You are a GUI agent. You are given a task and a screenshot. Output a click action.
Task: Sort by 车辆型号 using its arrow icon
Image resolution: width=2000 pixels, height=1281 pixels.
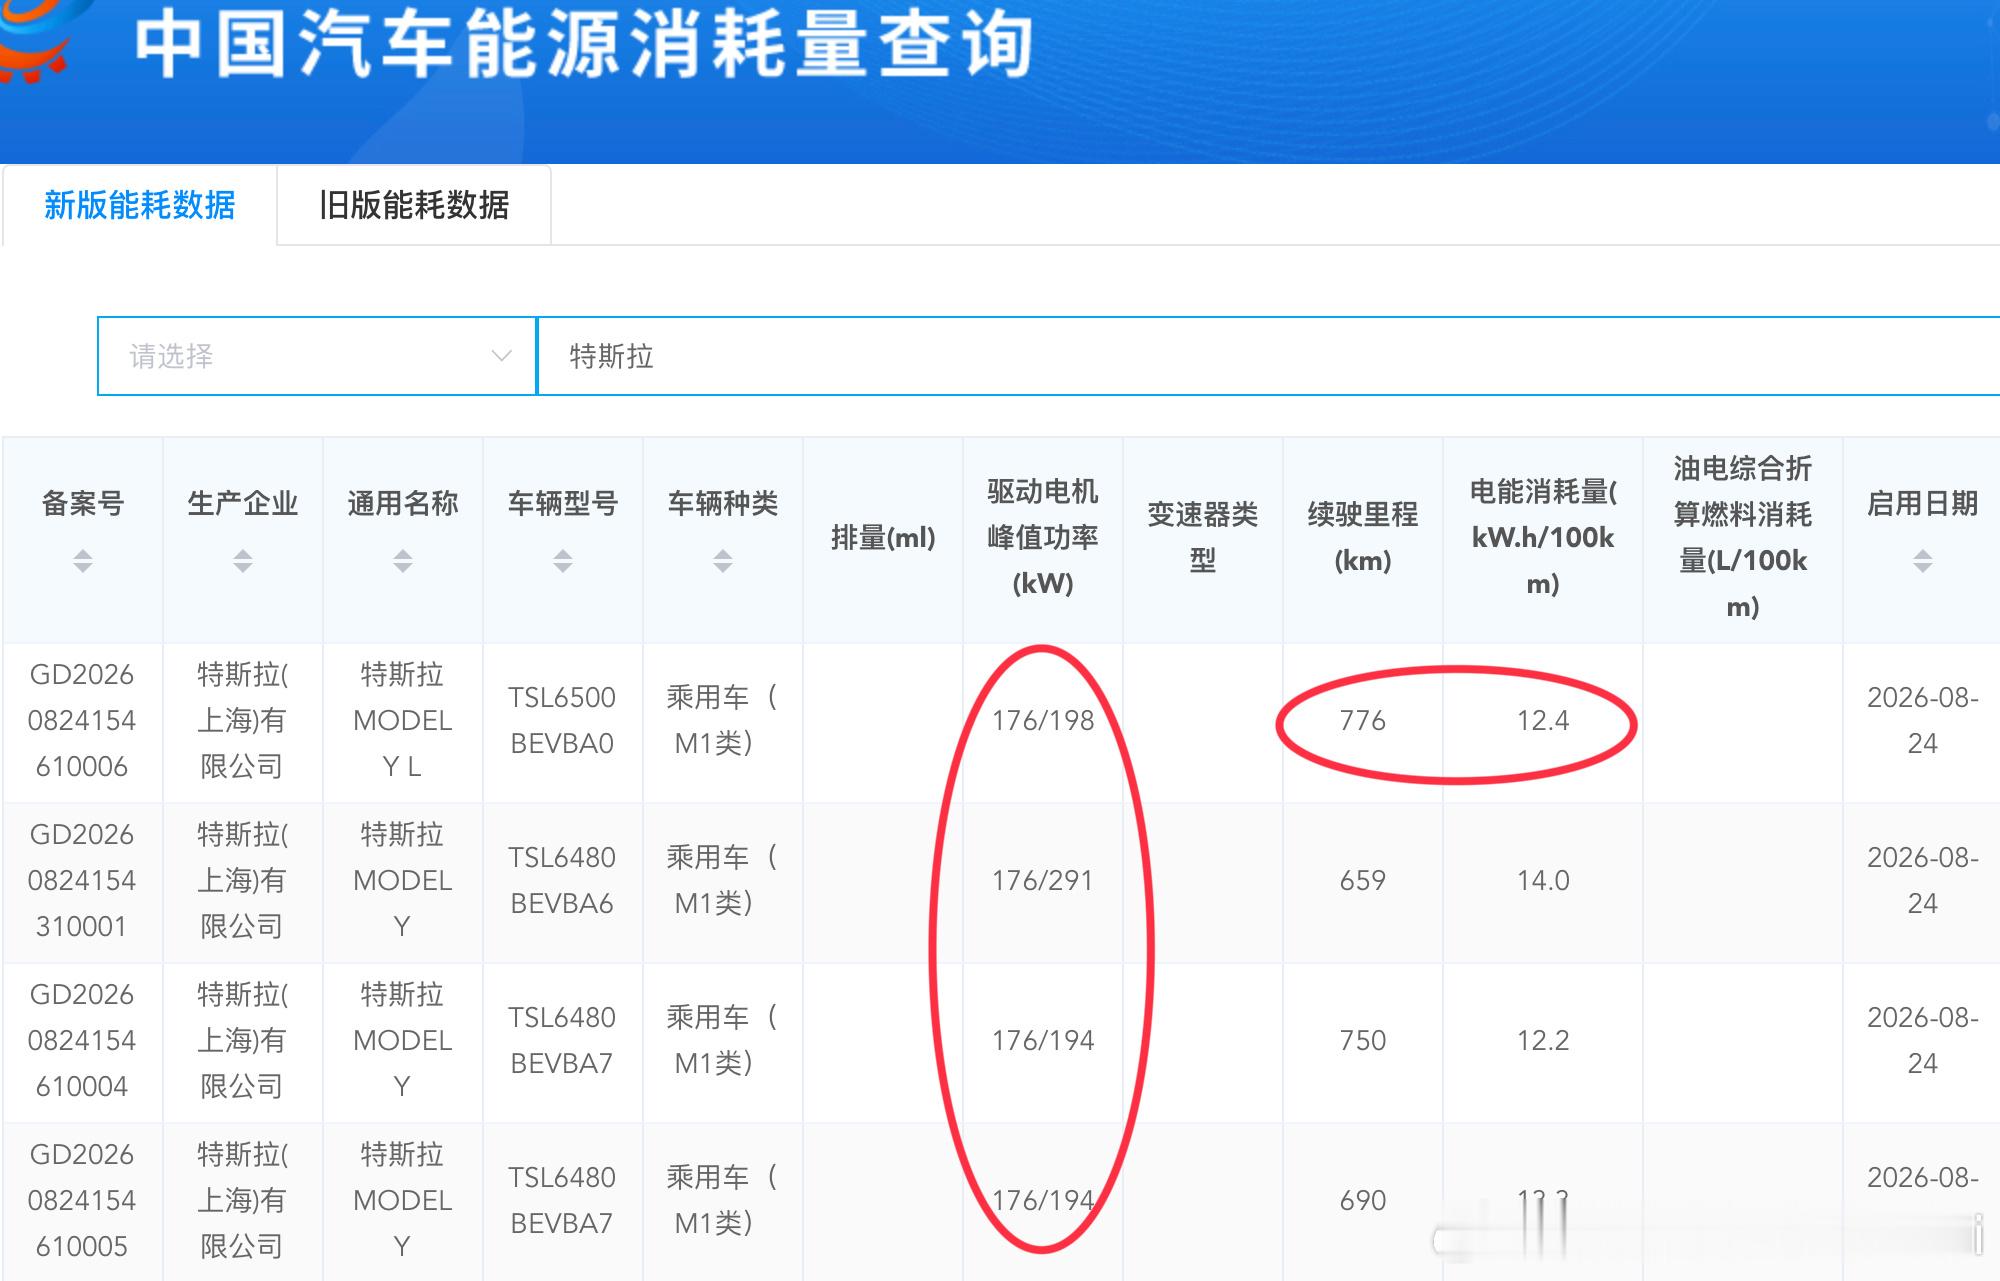tap(563, 560)
